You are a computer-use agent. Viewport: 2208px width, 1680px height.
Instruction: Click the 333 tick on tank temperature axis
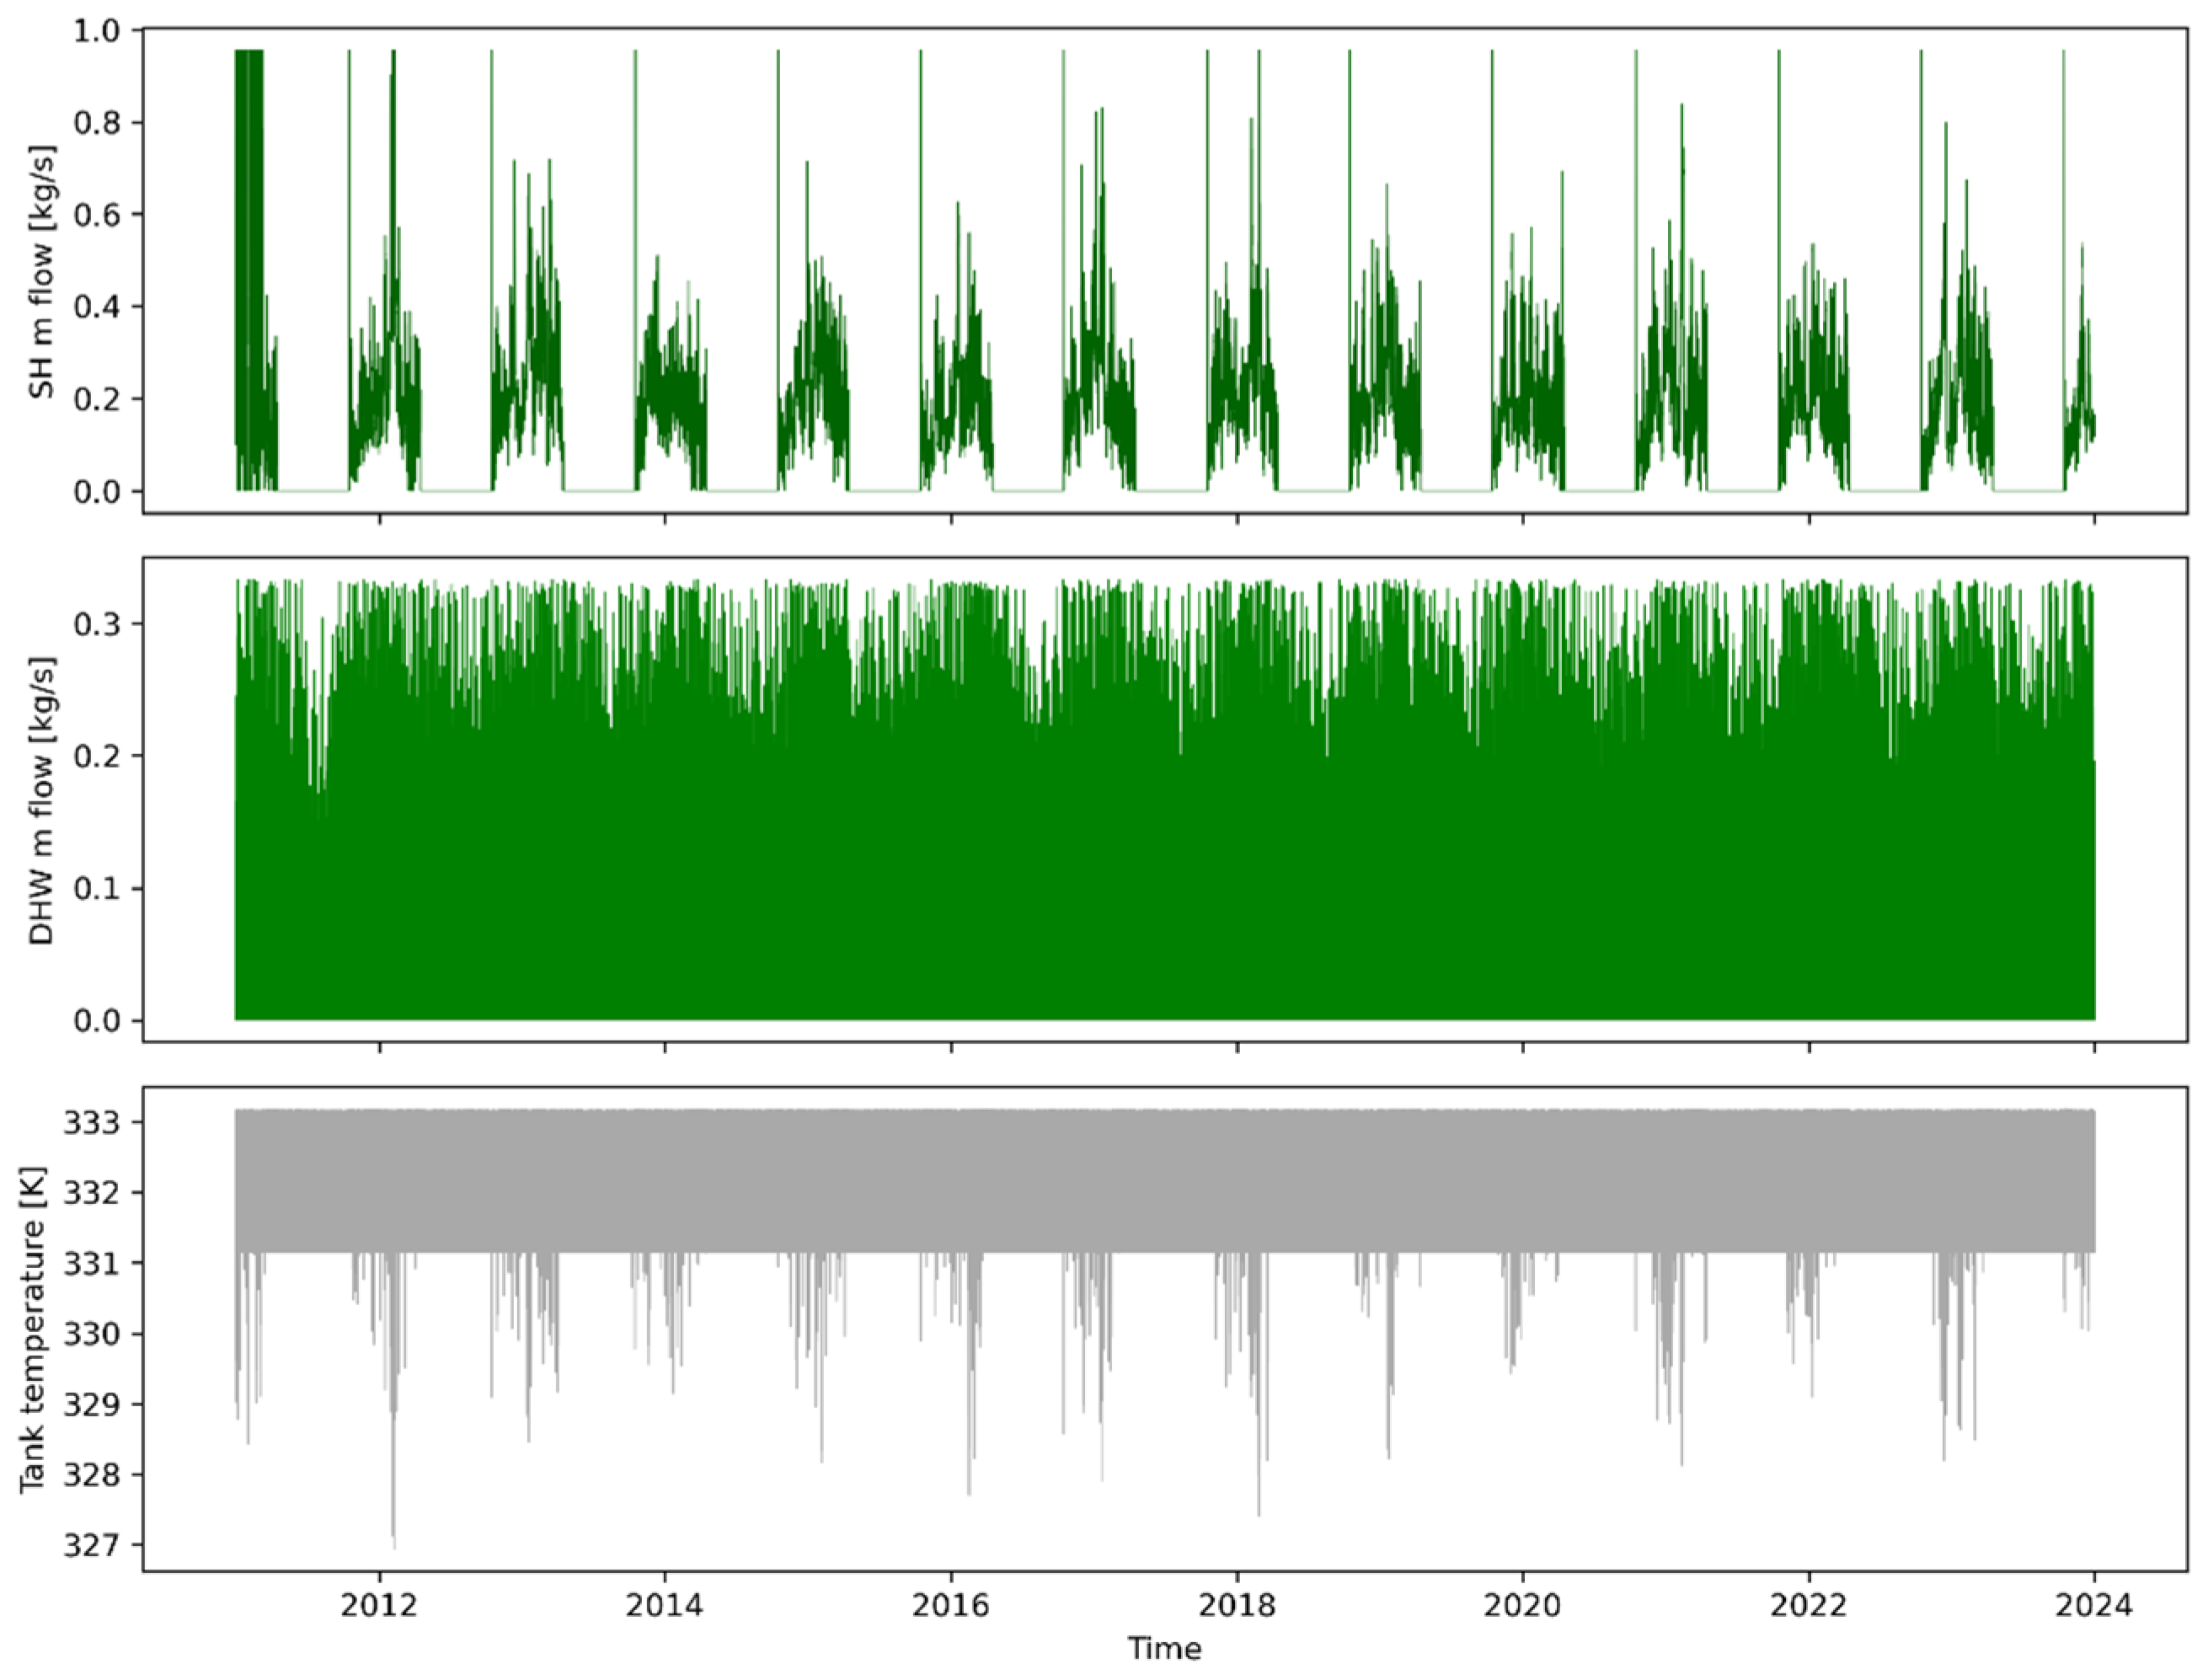(91, 1123)
